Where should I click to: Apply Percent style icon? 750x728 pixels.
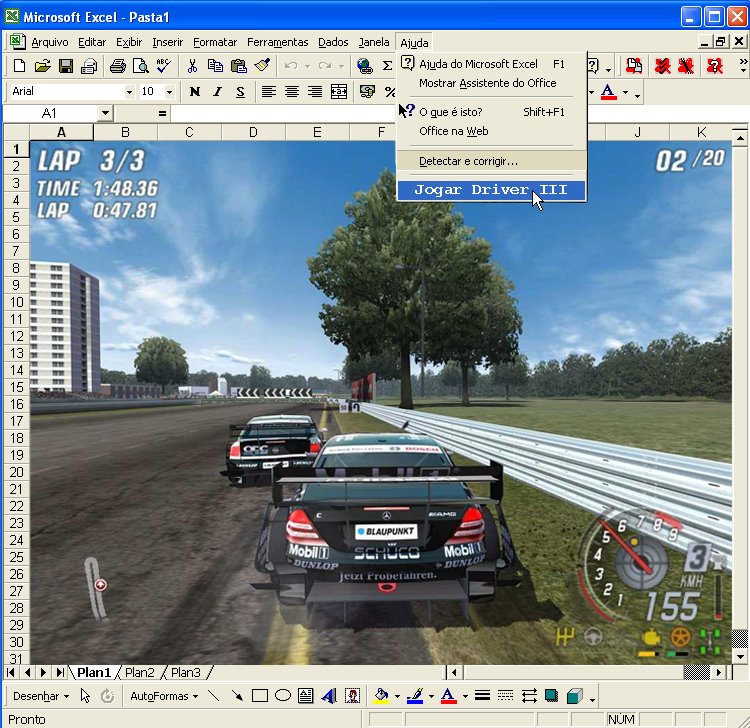[389, 91]
